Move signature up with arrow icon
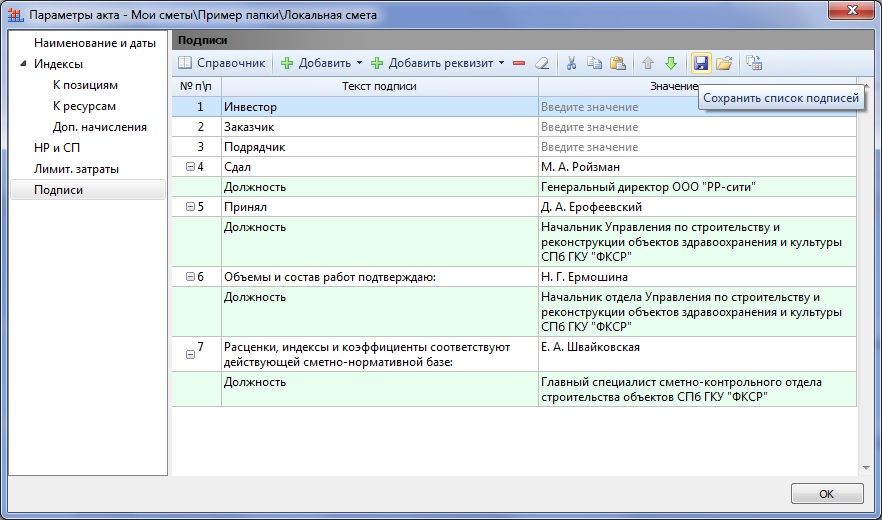882x520 pixels. coord(648,63)
